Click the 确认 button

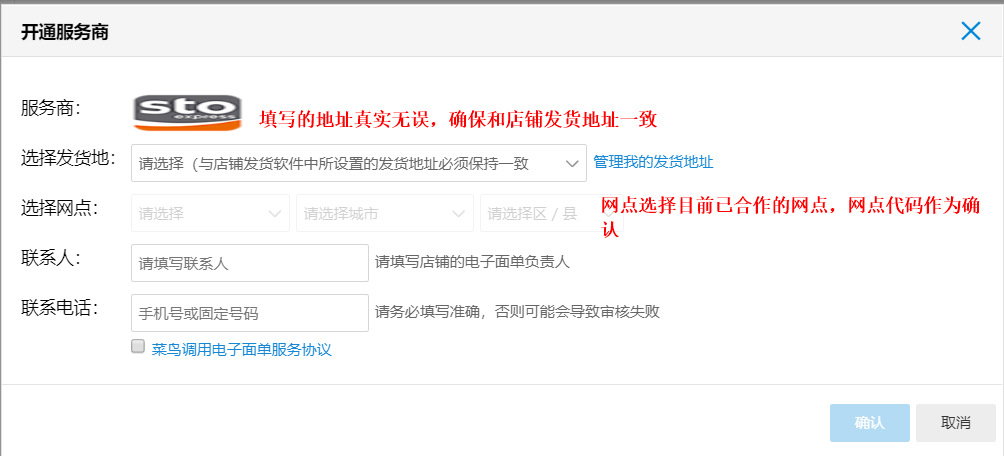pos(870,423)
